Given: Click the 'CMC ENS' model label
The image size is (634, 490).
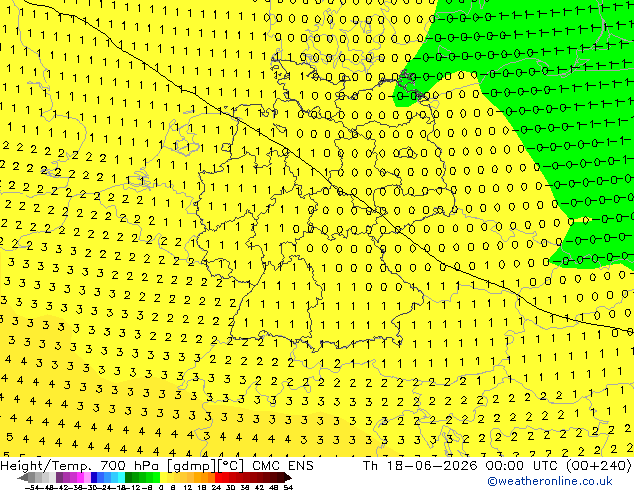Looking at the screenshot, I should click(283, 466).
